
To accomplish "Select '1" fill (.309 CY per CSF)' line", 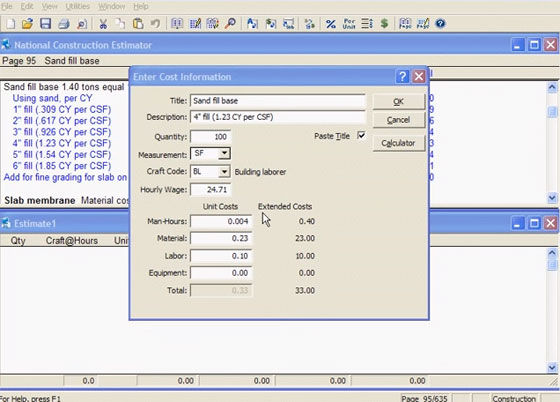I will pos(62,109).
